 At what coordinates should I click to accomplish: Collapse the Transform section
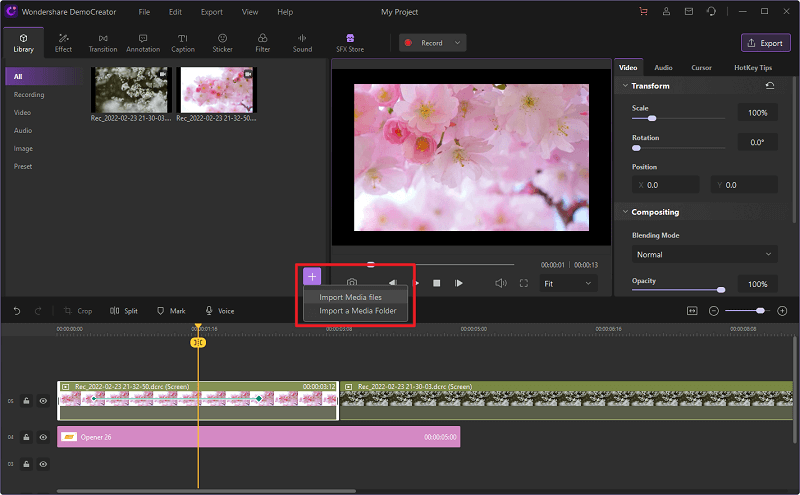[x=625, y=86]
